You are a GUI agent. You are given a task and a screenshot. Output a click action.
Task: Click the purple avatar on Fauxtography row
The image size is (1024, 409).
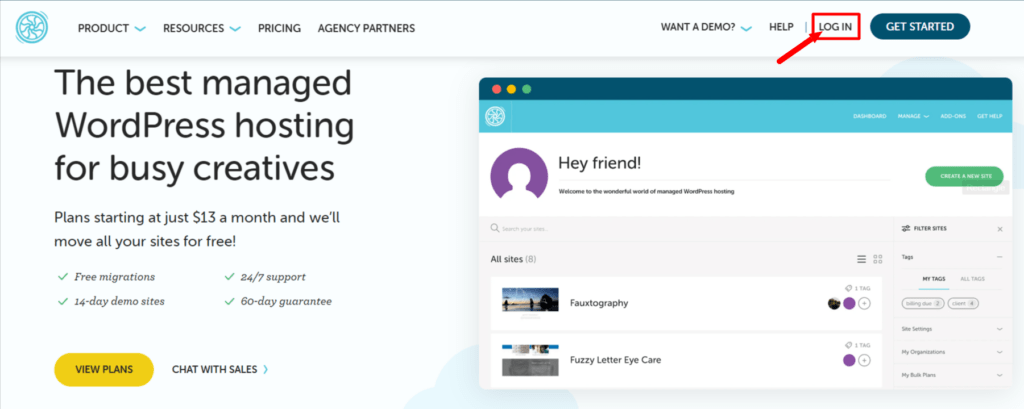(849, 303)
